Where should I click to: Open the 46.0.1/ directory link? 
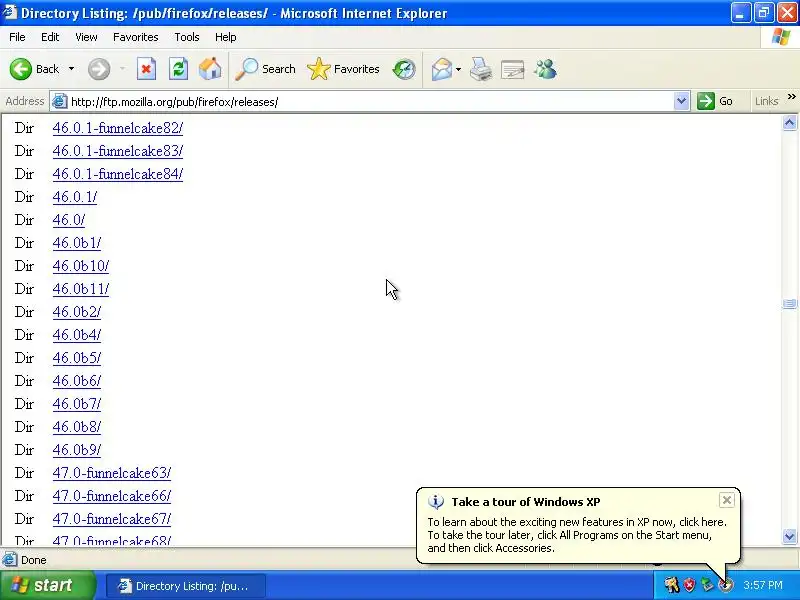tap(74, 197)
